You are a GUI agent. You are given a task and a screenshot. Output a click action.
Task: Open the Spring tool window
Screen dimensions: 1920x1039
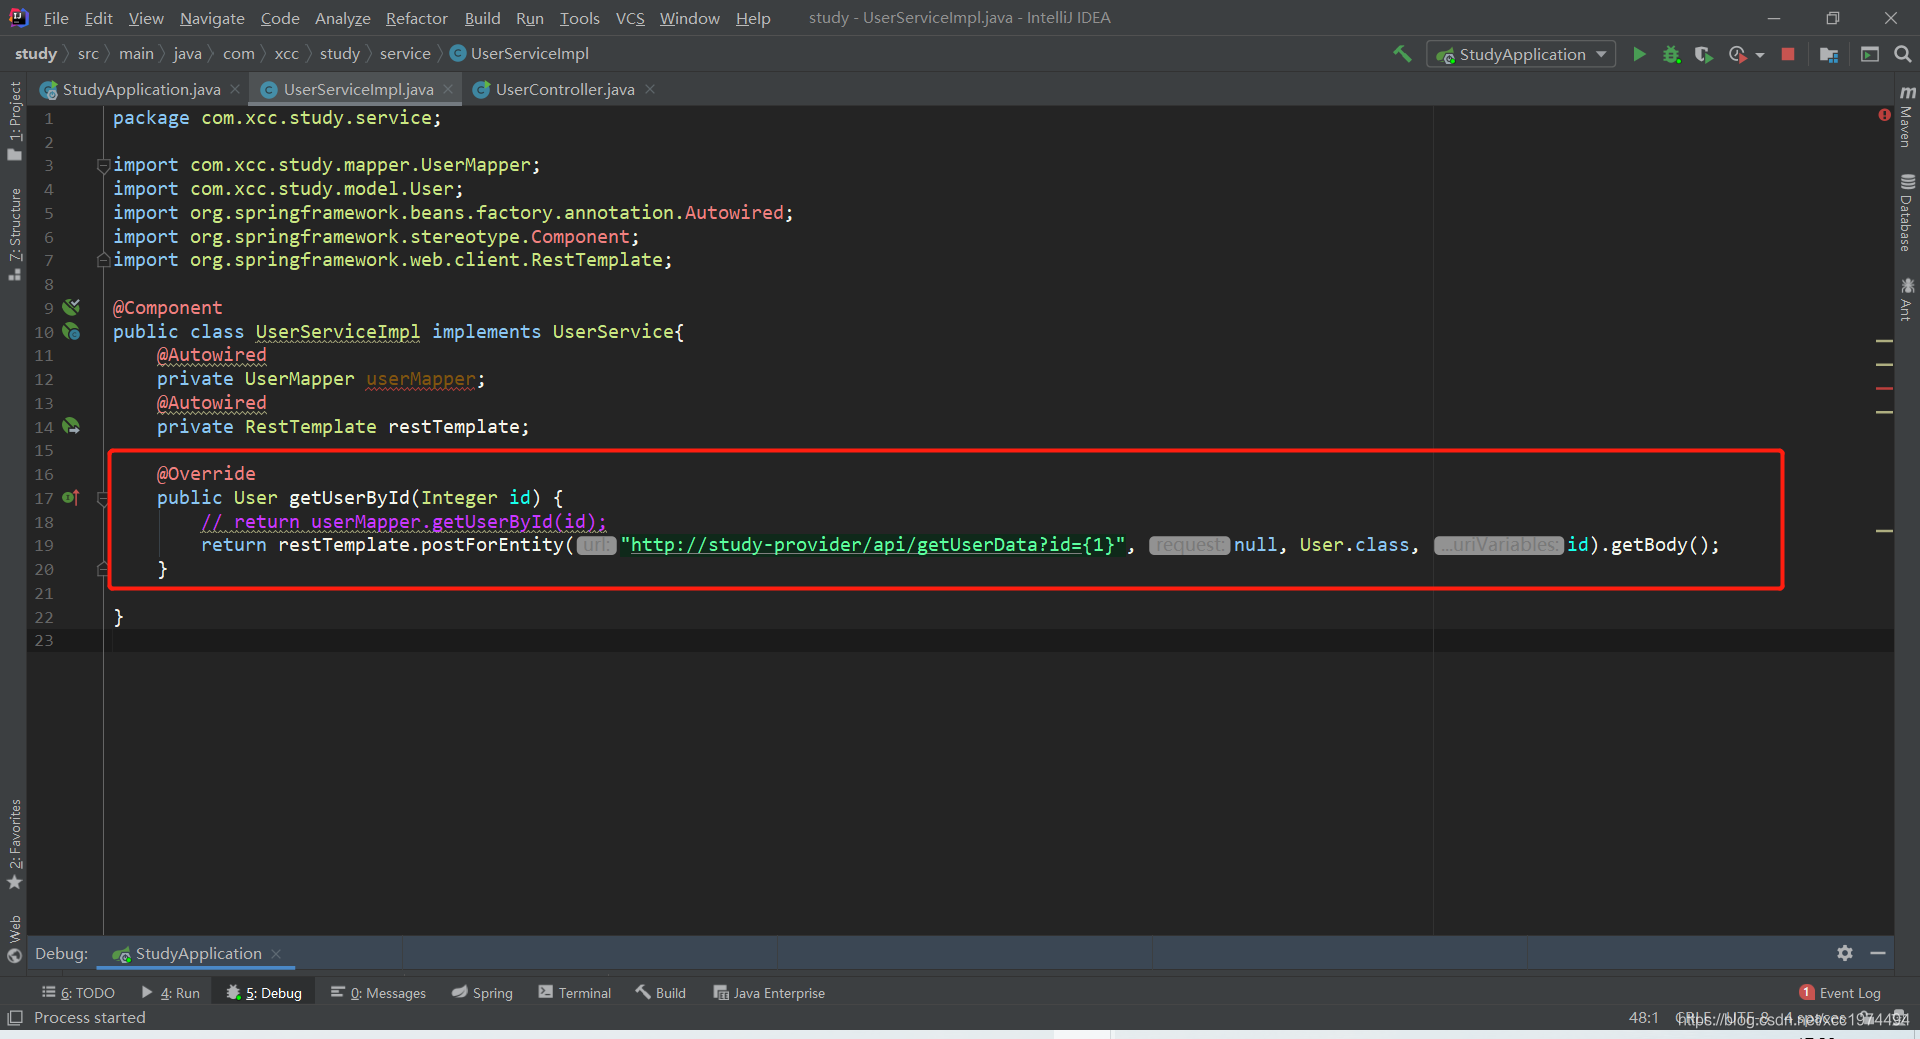tap(482, 992)
